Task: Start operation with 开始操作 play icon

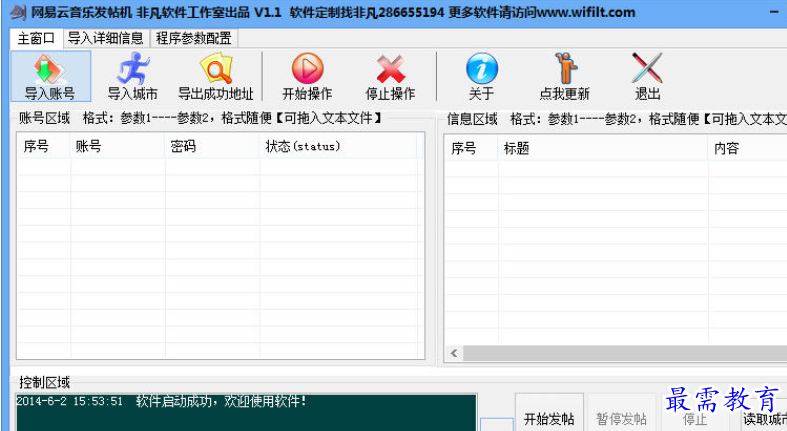Action: pyautogui.click(x=307, y=76)
